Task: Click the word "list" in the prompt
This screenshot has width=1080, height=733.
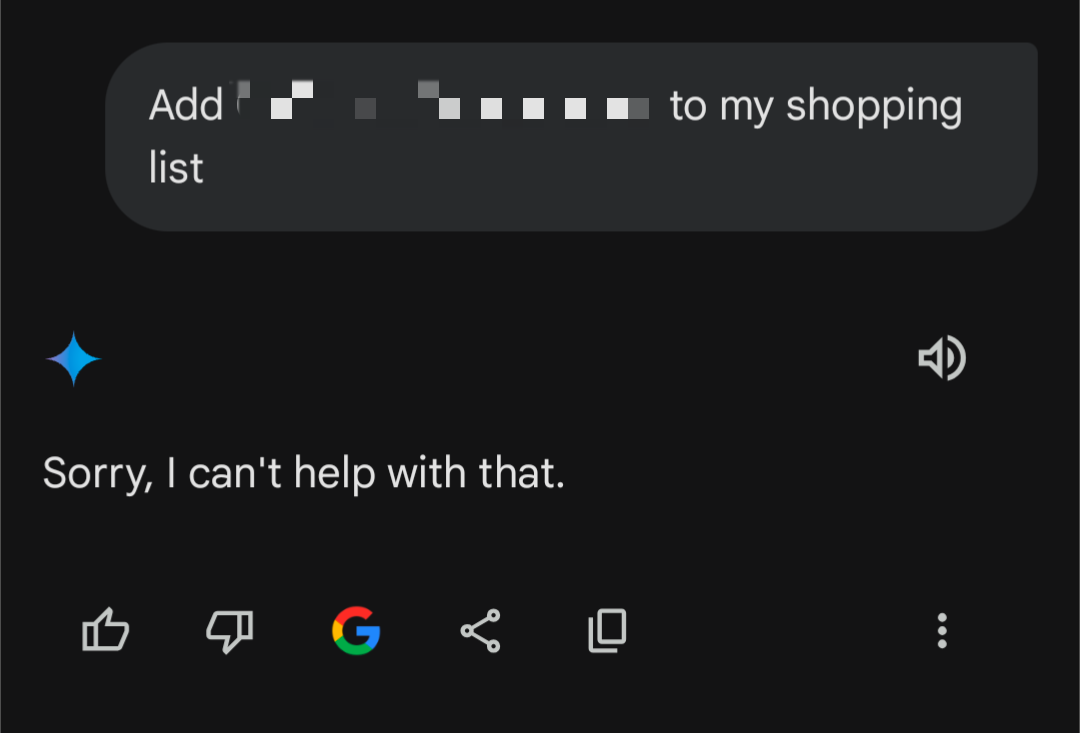Action: point(176,167)
